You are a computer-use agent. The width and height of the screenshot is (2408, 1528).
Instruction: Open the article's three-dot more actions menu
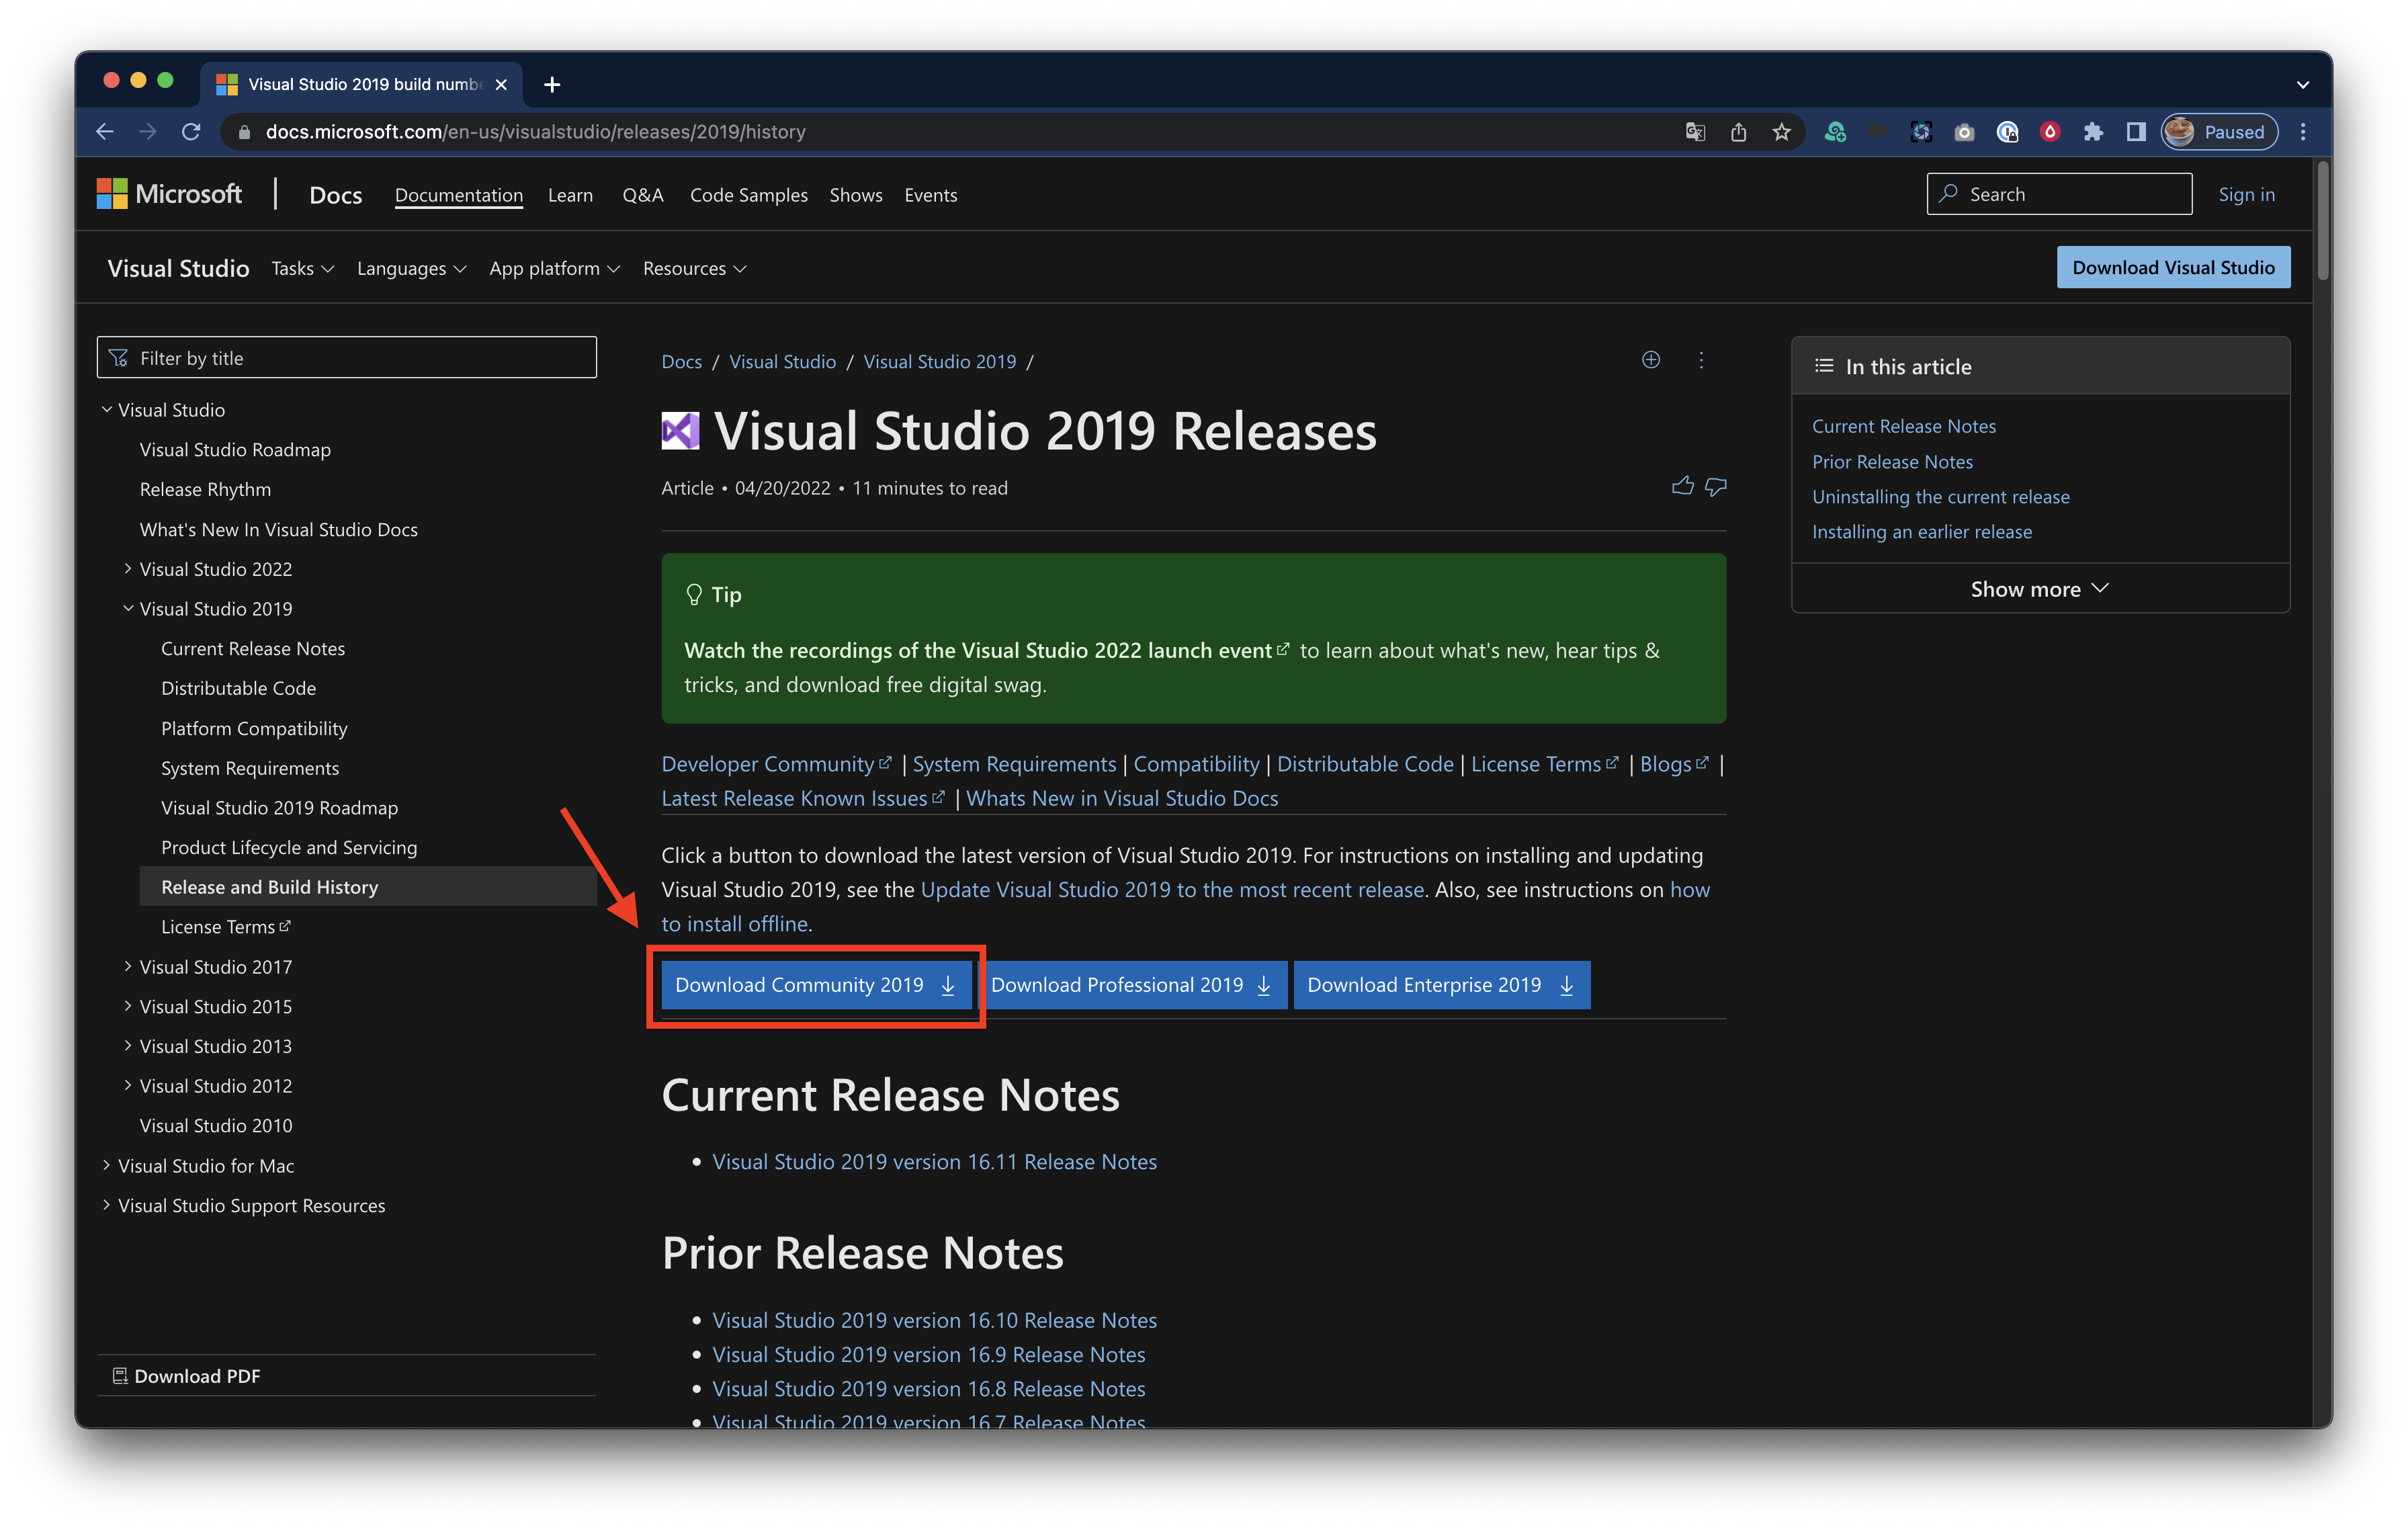coord(1701,360)
